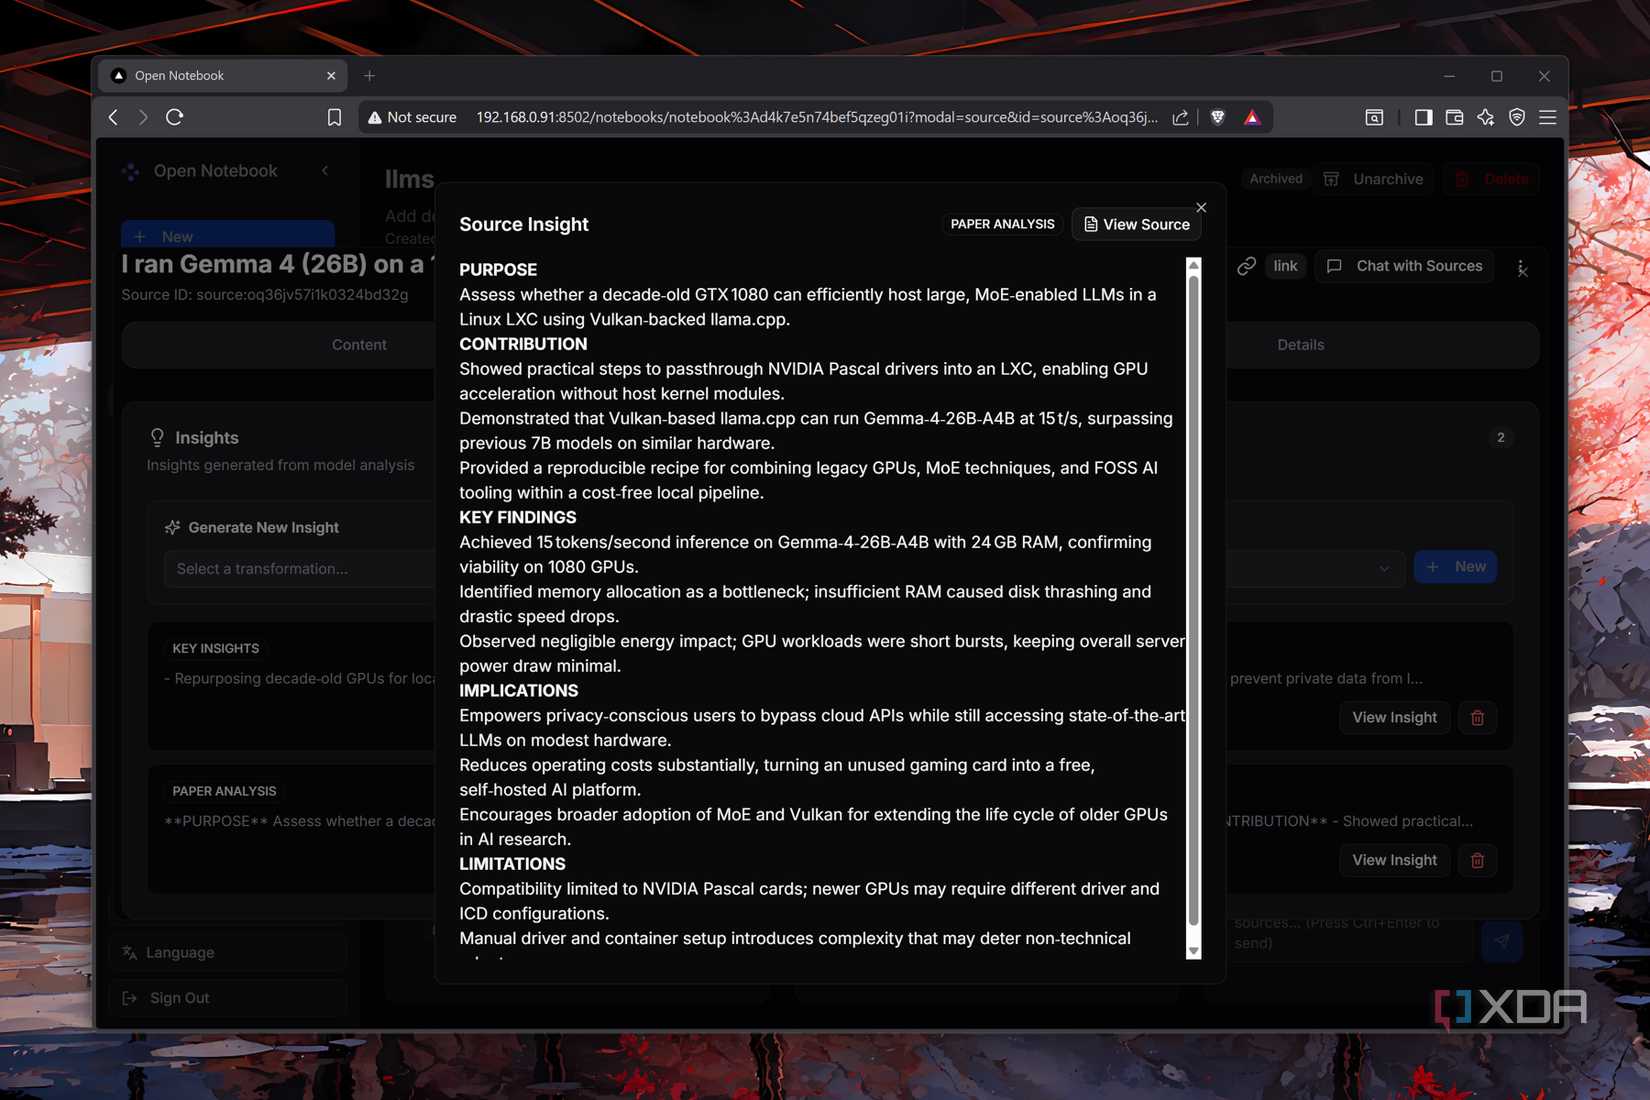This screenshot has width=1650, height=1100.
Task: Open the Brave Wallet icon
Action: [1454, 117]
